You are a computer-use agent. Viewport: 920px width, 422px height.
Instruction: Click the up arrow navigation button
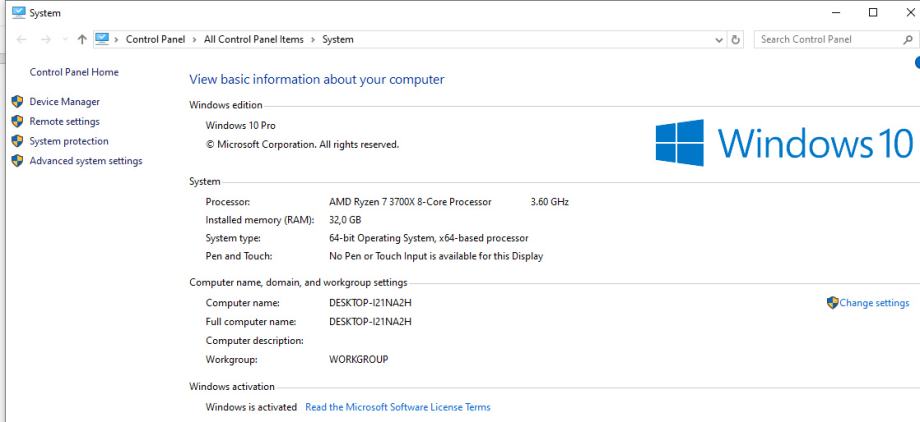click(x=81, y=40)
